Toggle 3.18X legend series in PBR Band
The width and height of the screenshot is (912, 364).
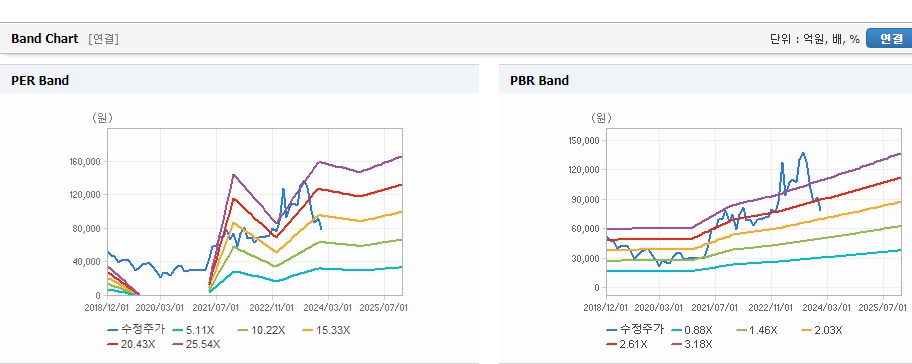(692, 344)
